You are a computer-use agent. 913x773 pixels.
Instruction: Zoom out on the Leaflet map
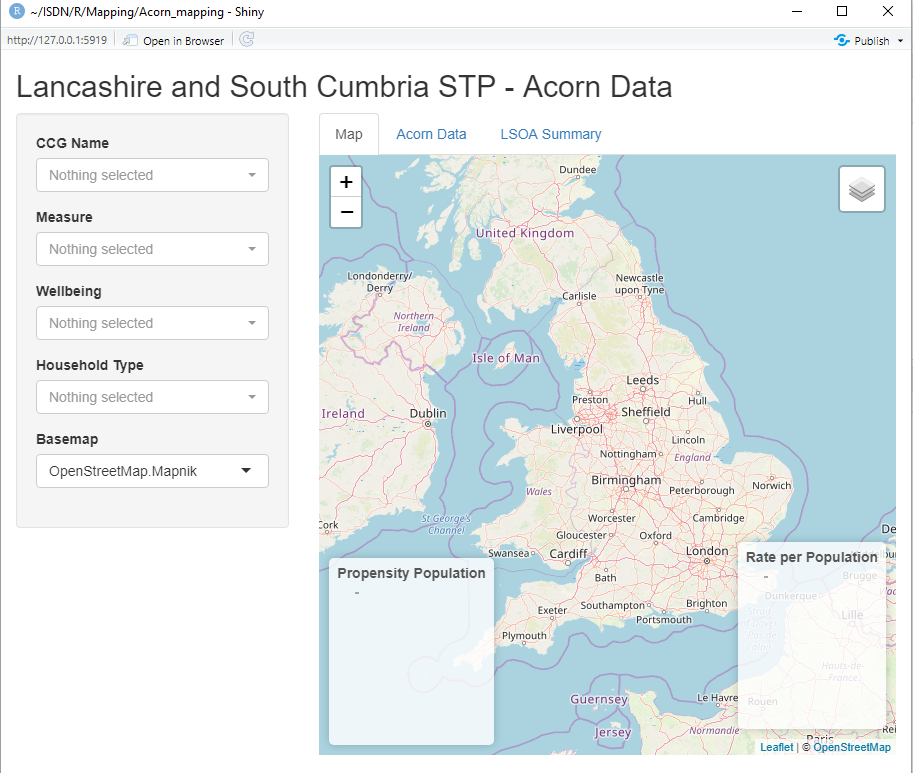pyautogui.click(x=346, y=212)
